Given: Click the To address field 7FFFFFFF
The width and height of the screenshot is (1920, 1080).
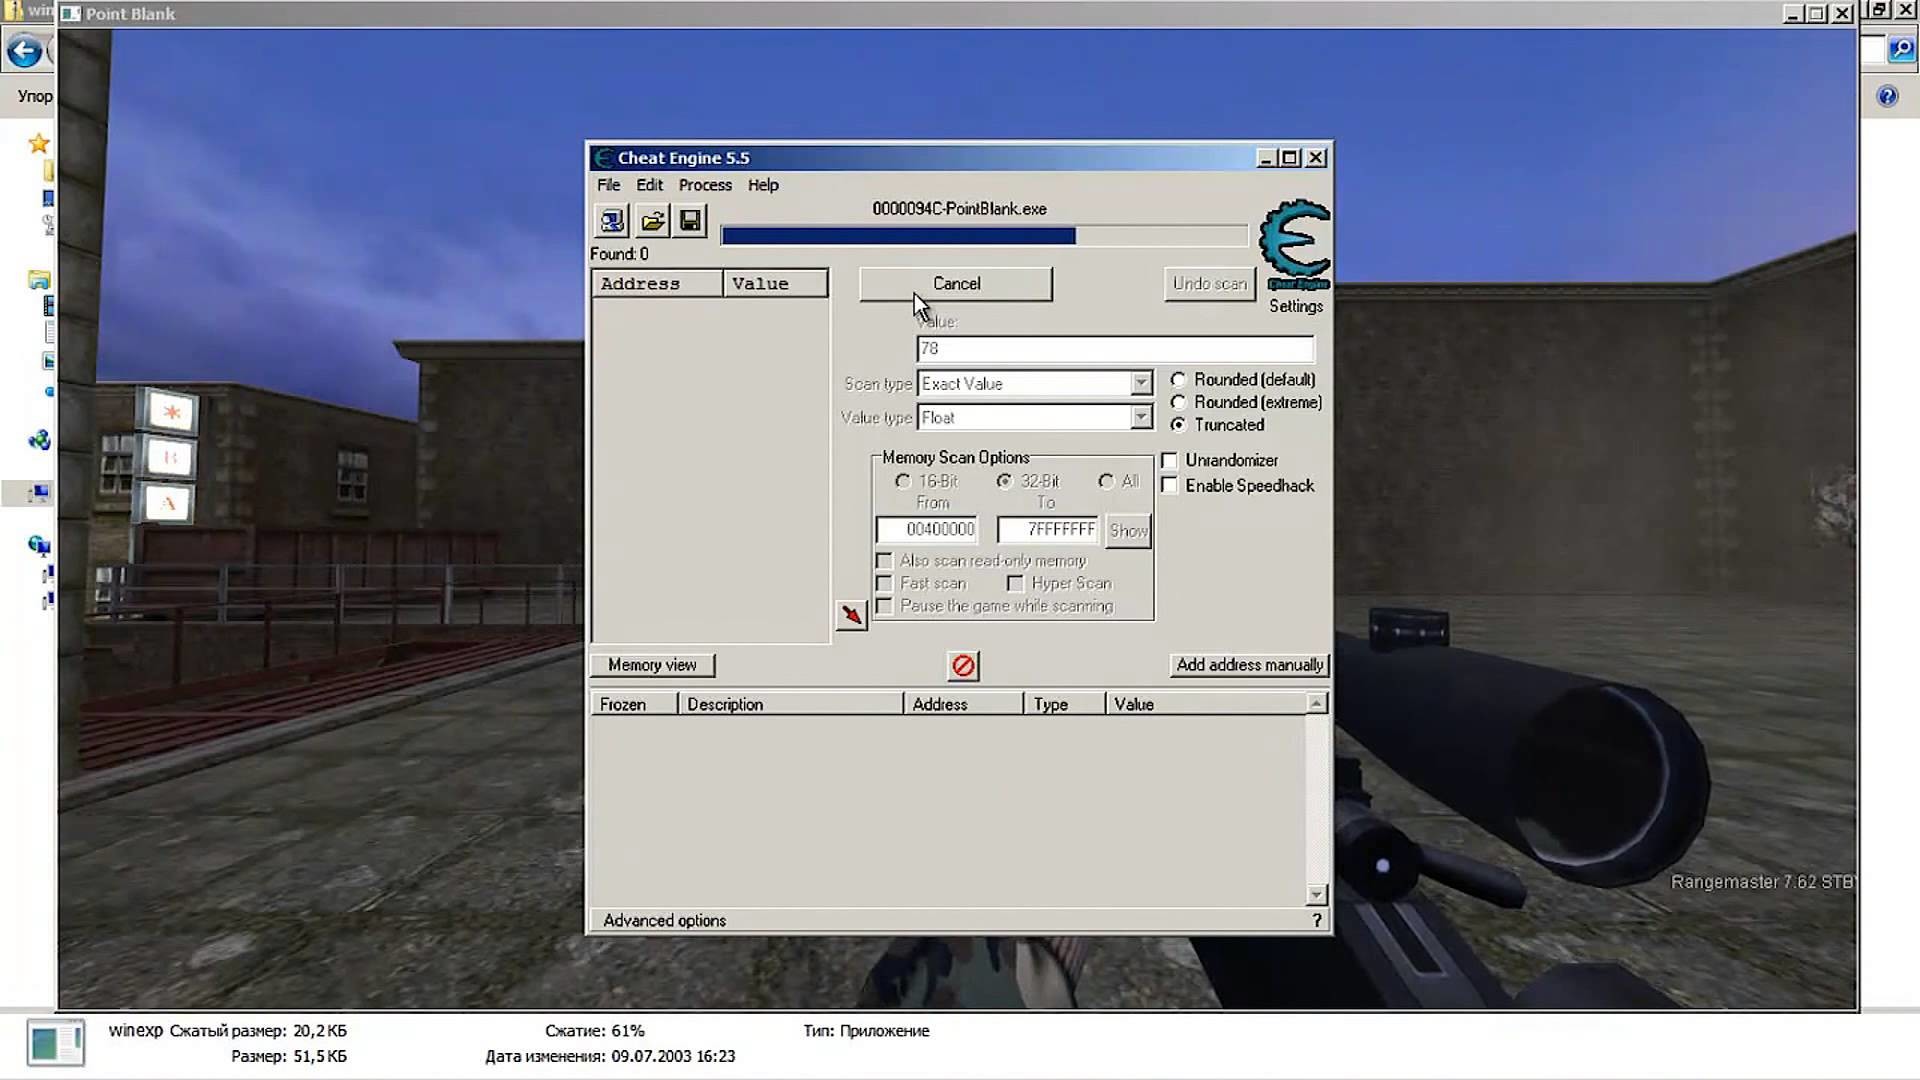Looking at the screenshot, I should (x=1047, y=530).
